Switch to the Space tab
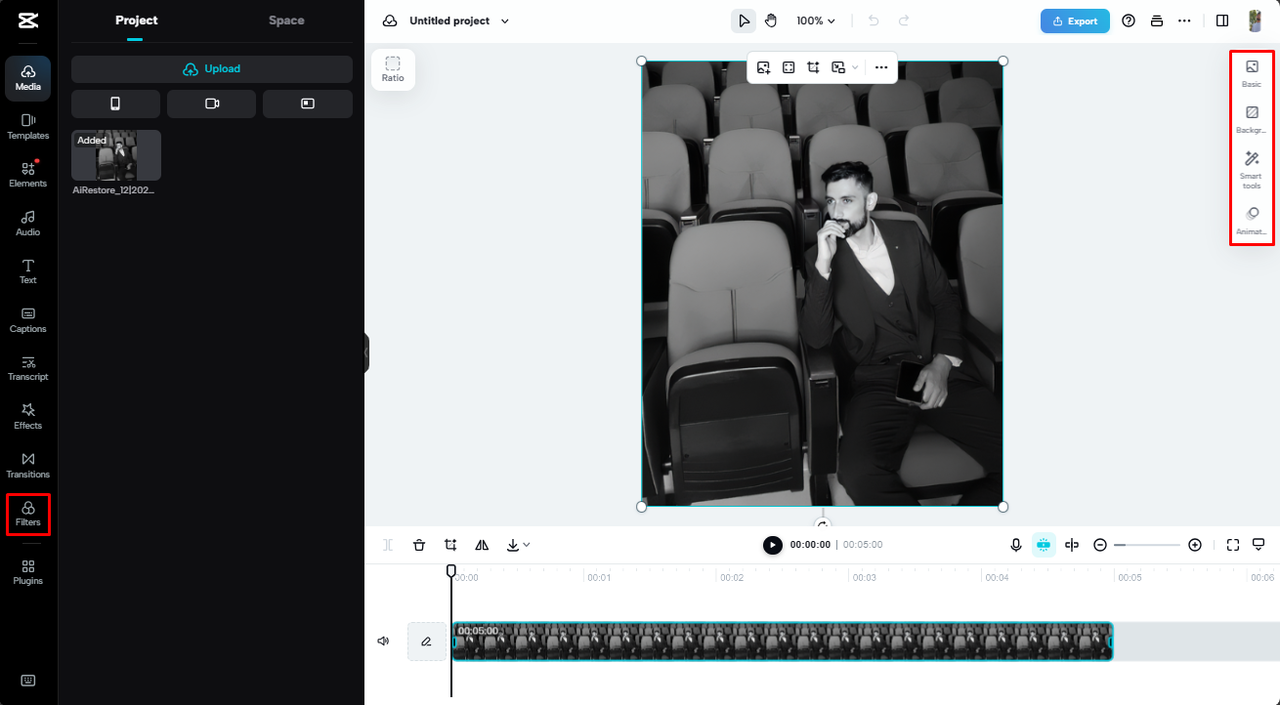This screenshot has height=705, width=1280. [x=286, y=20]
